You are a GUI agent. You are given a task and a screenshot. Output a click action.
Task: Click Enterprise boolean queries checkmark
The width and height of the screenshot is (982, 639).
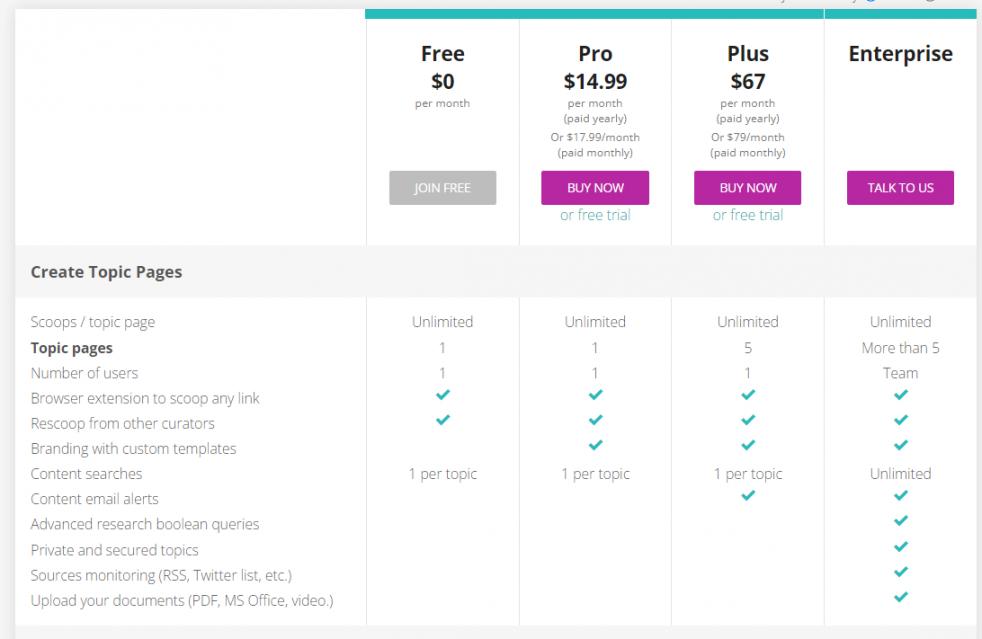pos(900,521)
